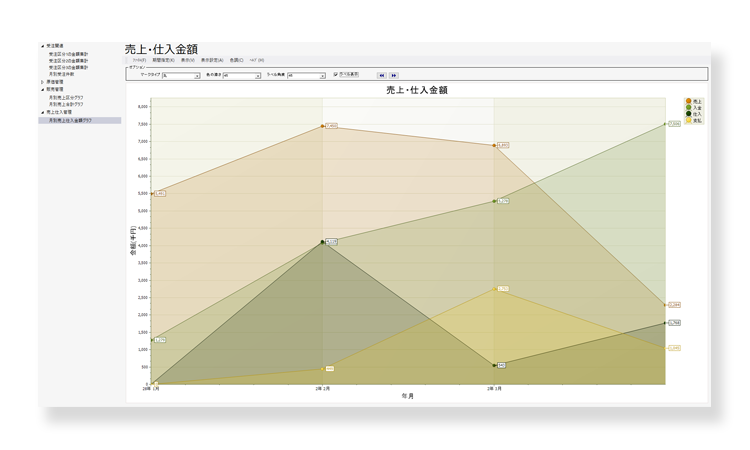This screenshot has width=750, height=450.
Task: Collapse the 受注関連 tree node
Action: click(43, 46)
